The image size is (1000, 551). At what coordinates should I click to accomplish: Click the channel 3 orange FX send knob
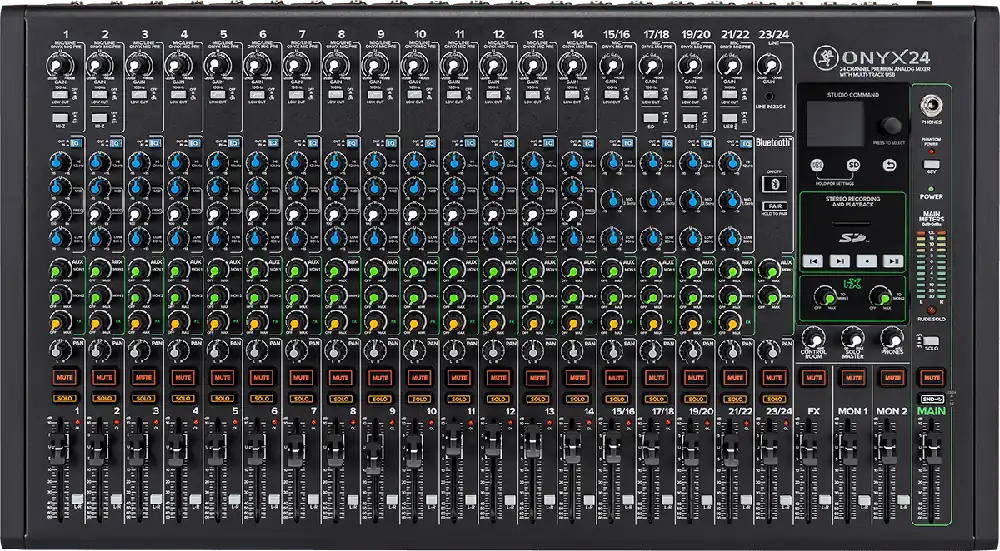(138, 321)
